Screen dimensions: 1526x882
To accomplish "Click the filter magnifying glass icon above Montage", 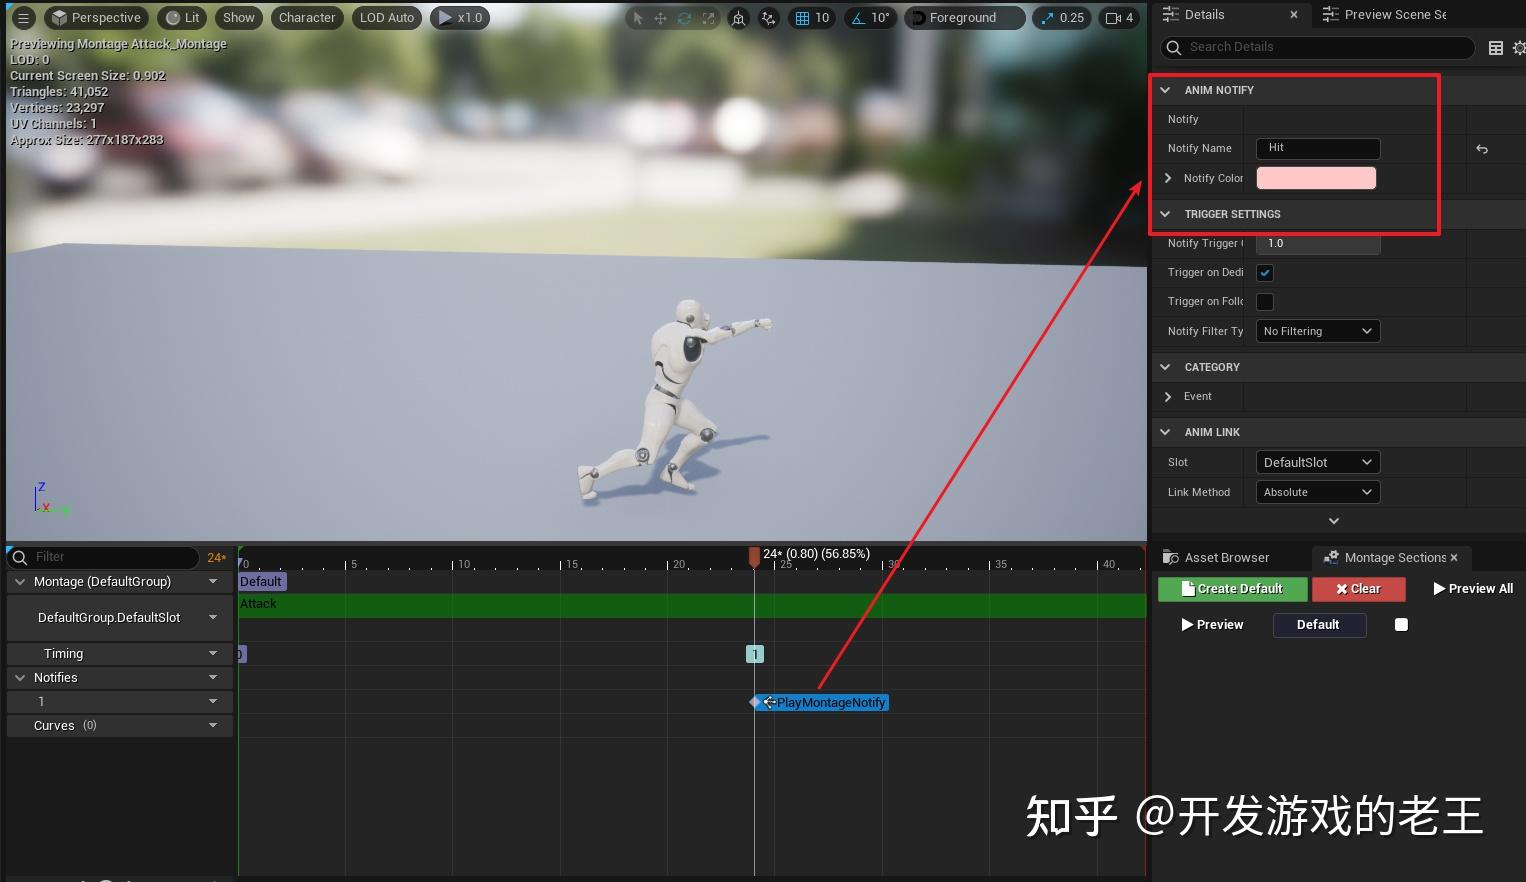I will 19,557.
